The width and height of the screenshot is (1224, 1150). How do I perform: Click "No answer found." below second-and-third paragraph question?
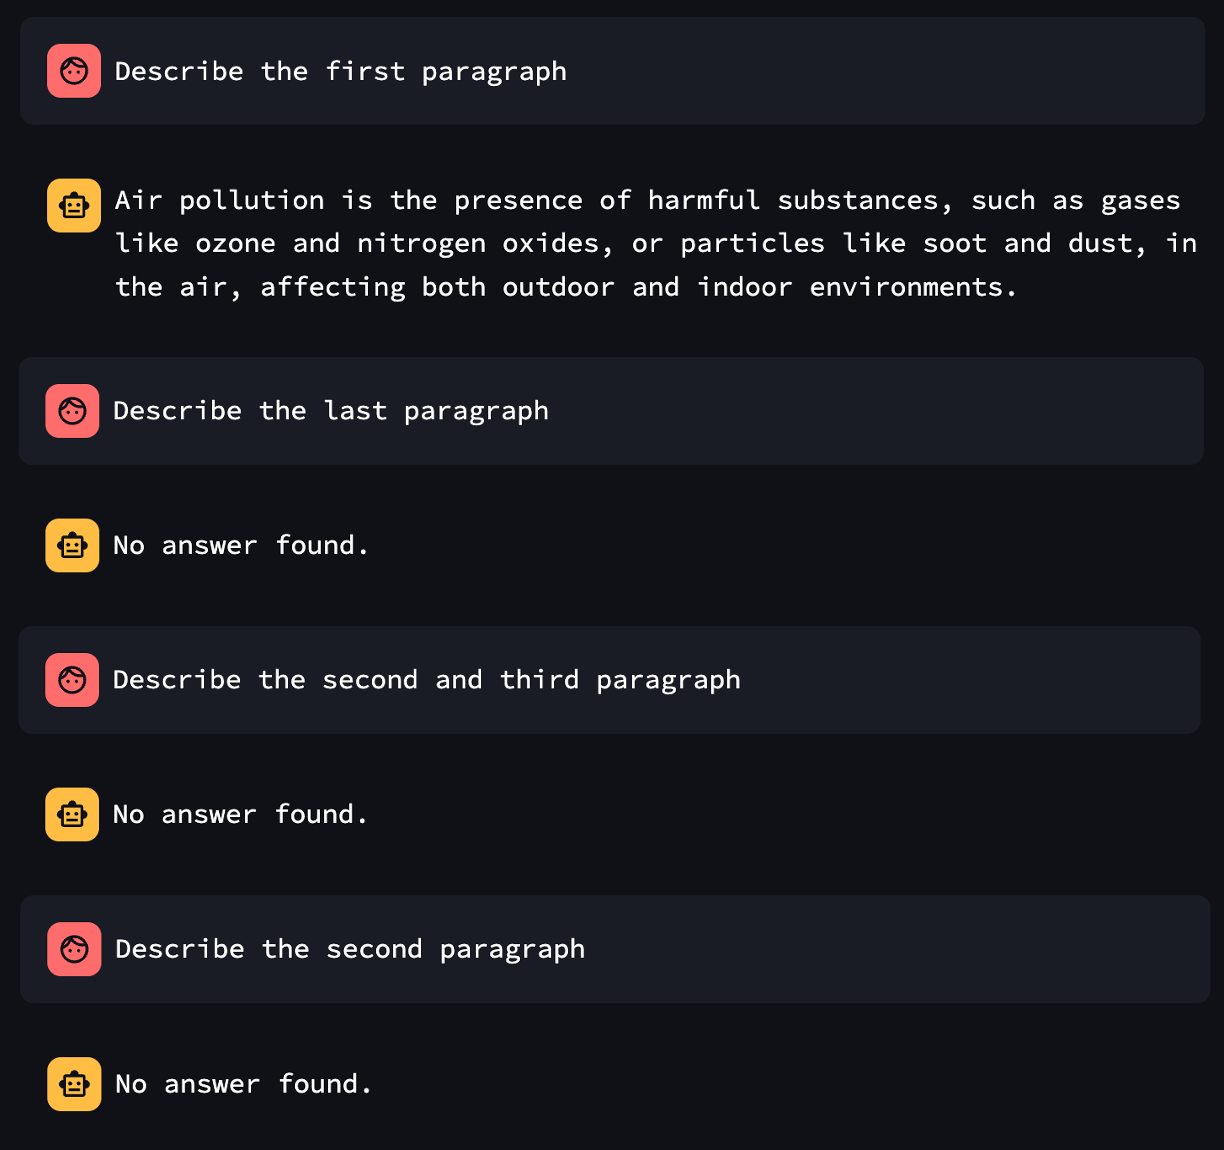240,815
